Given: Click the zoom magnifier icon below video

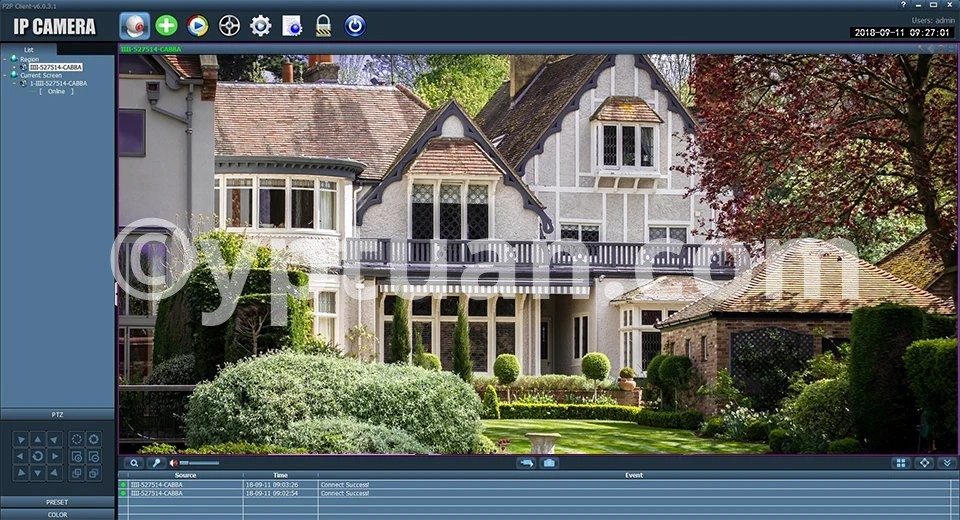Looking at the screenshot, I should pyautogui.click(x=135, y=463).
